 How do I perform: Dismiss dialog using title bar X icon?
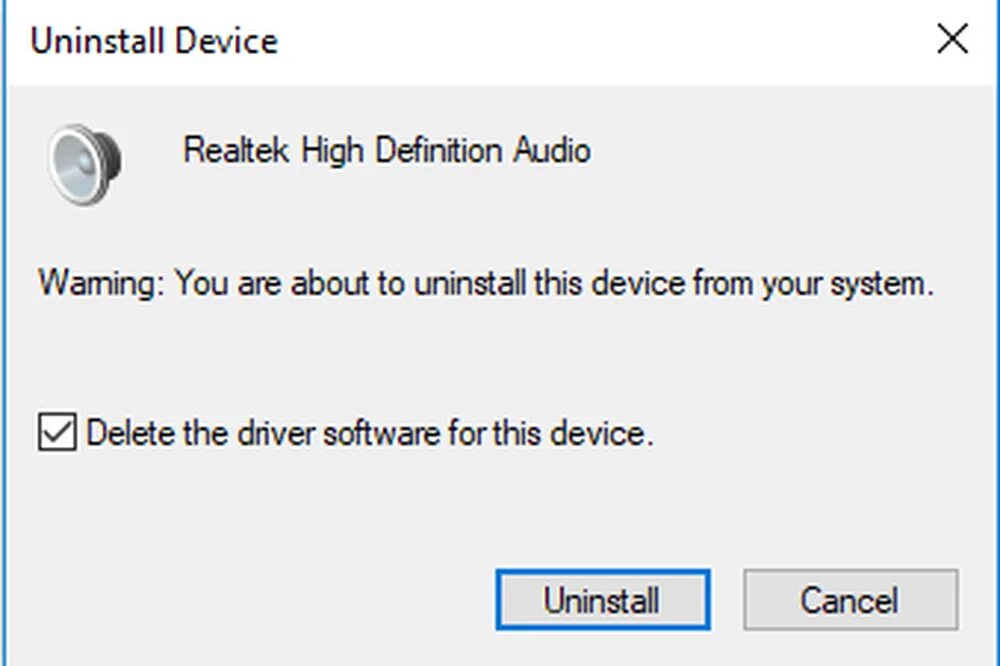tap(953, 39)
